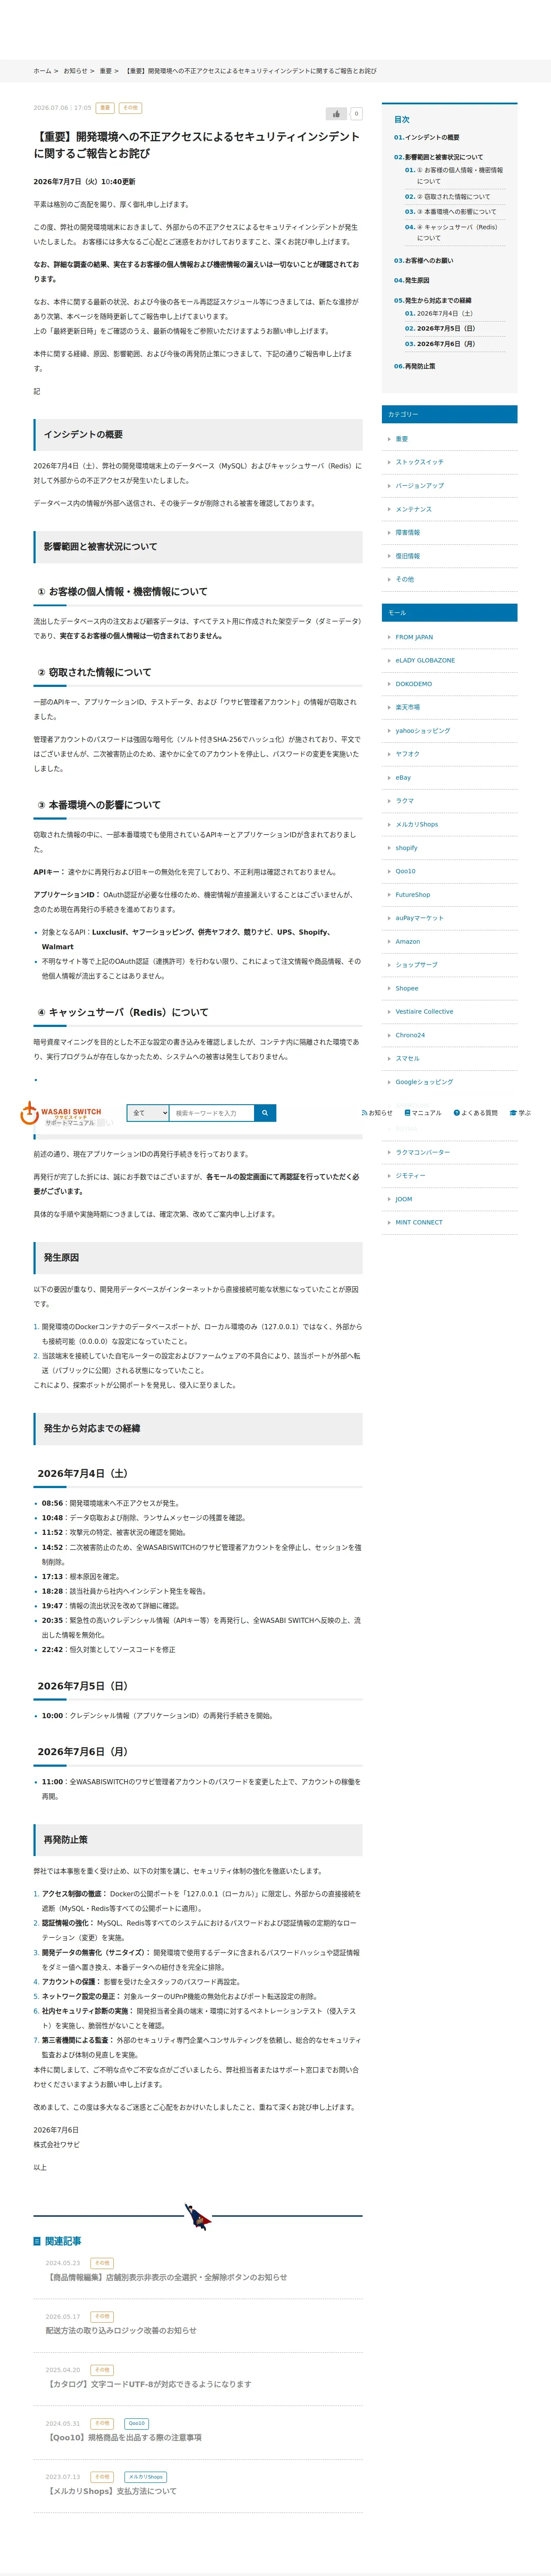This screenshot has height=2576, width=551.
Task: Open related article 【メルカリShops】支払方法について
Action: click(111, 2491)
